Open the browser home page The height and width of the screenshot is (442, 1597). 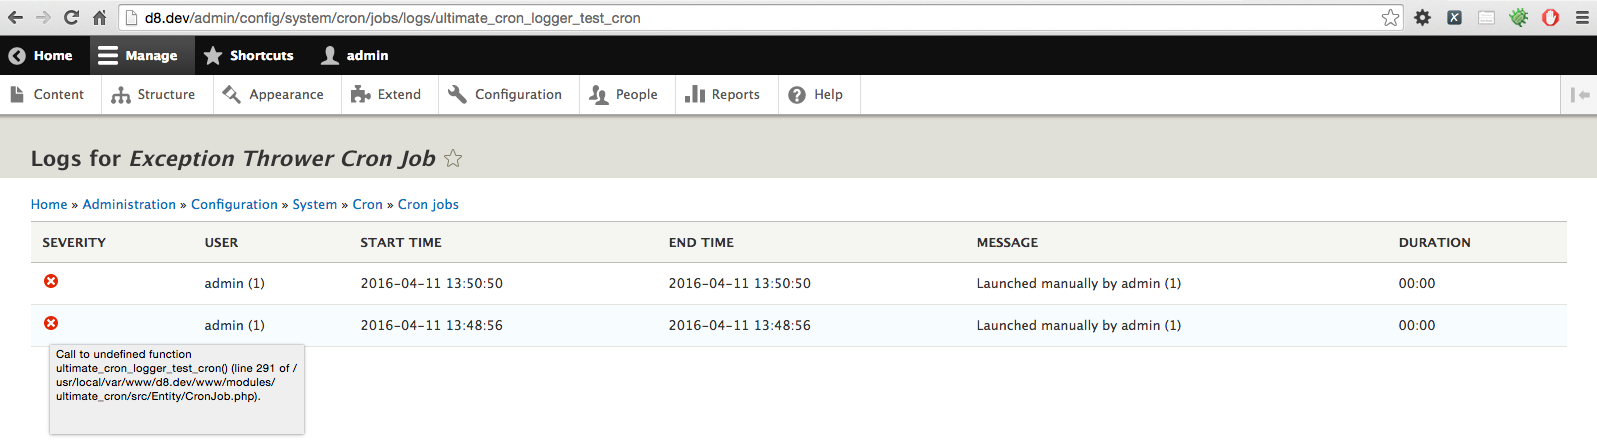[x=99, y=17]
